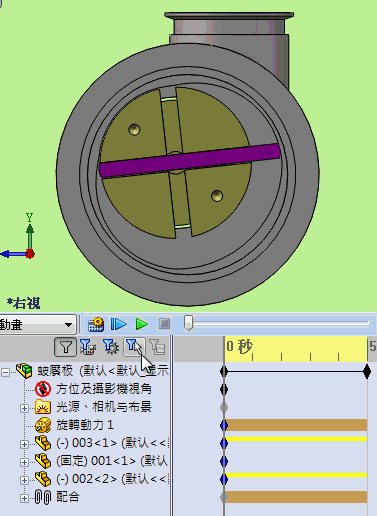377x516 pixels.
Task: Toggle the Filter Selected icon
Action: (x=134, y=347)
